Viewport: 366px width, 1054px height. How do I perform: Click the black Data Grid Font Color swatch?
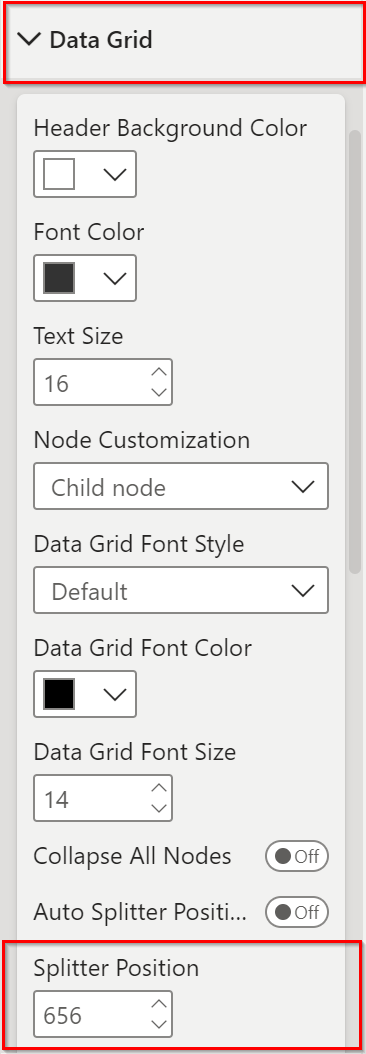point(59,694)
